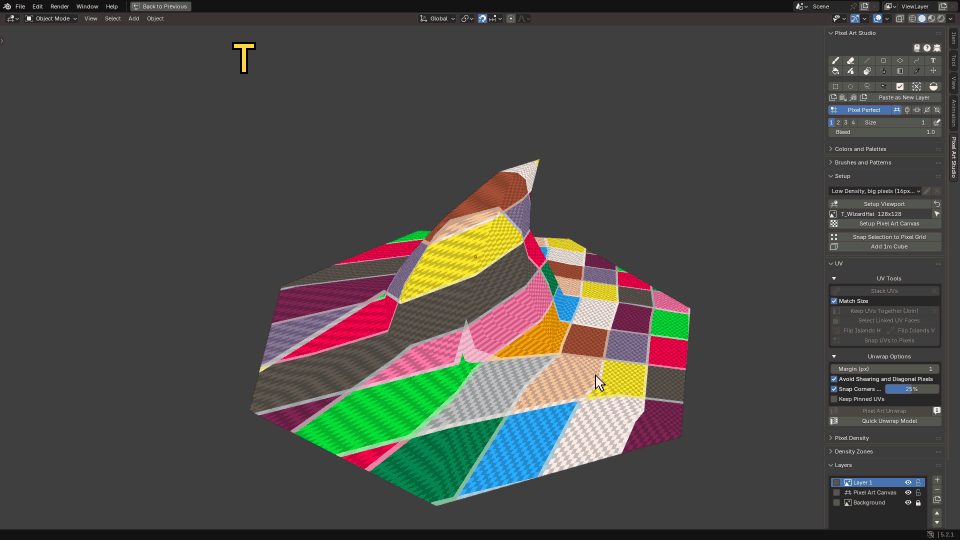Select the pencil draw tool
Image resolution: width=960 pixels, height=540 pixels.
pos(835,61)
